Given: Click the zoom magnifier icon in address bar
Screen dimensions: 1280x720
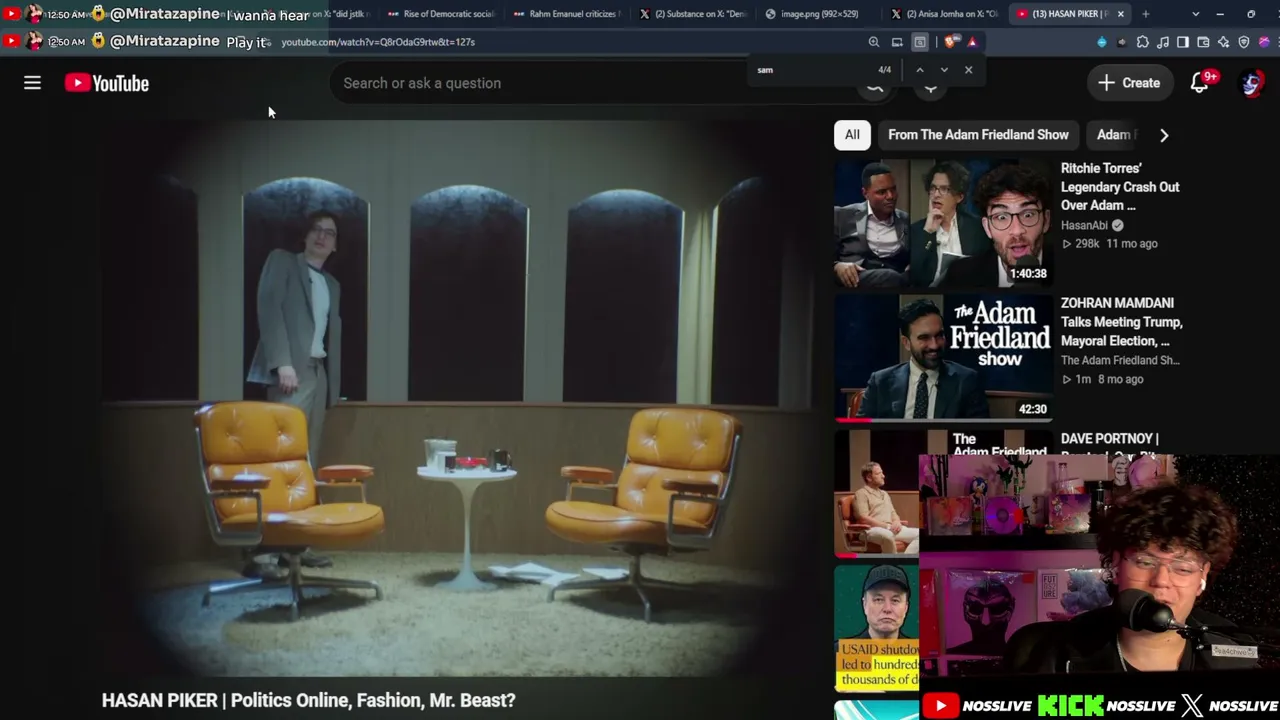Looking at the screenshot, I should [874, 42].
